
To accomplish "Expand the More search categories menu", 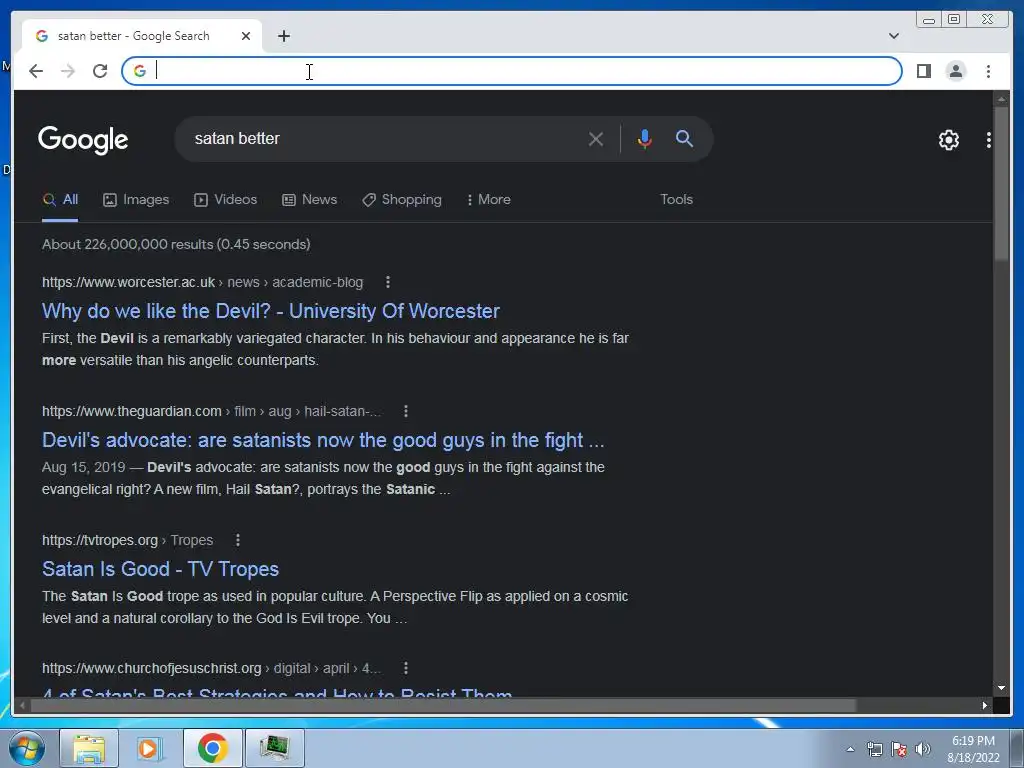I will (488, 200).
